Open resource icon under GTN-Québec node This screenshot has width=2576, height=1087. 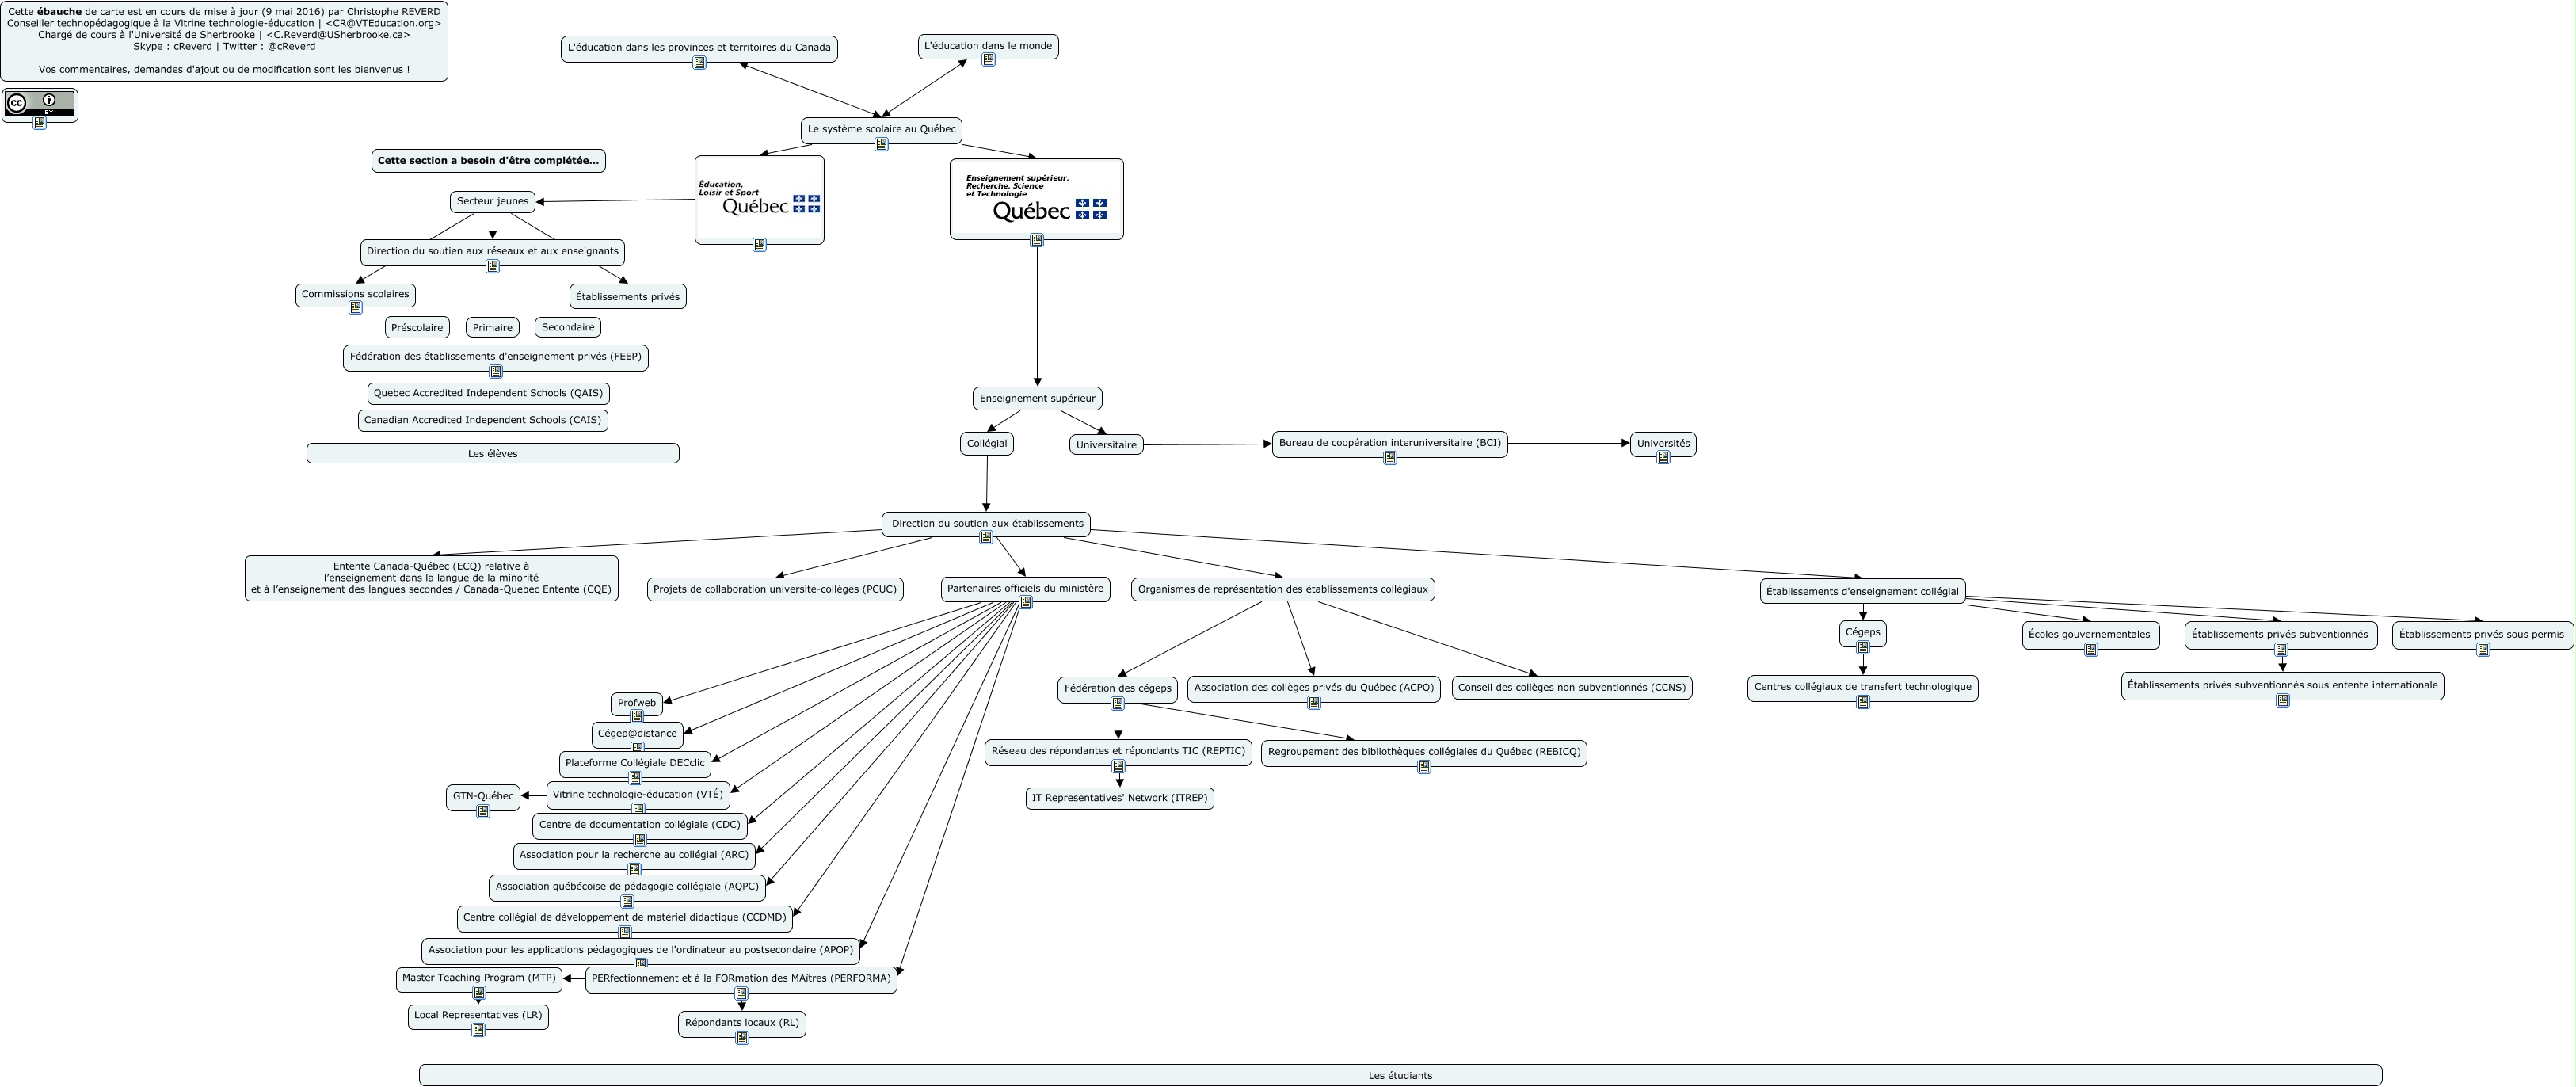(483, 811)
